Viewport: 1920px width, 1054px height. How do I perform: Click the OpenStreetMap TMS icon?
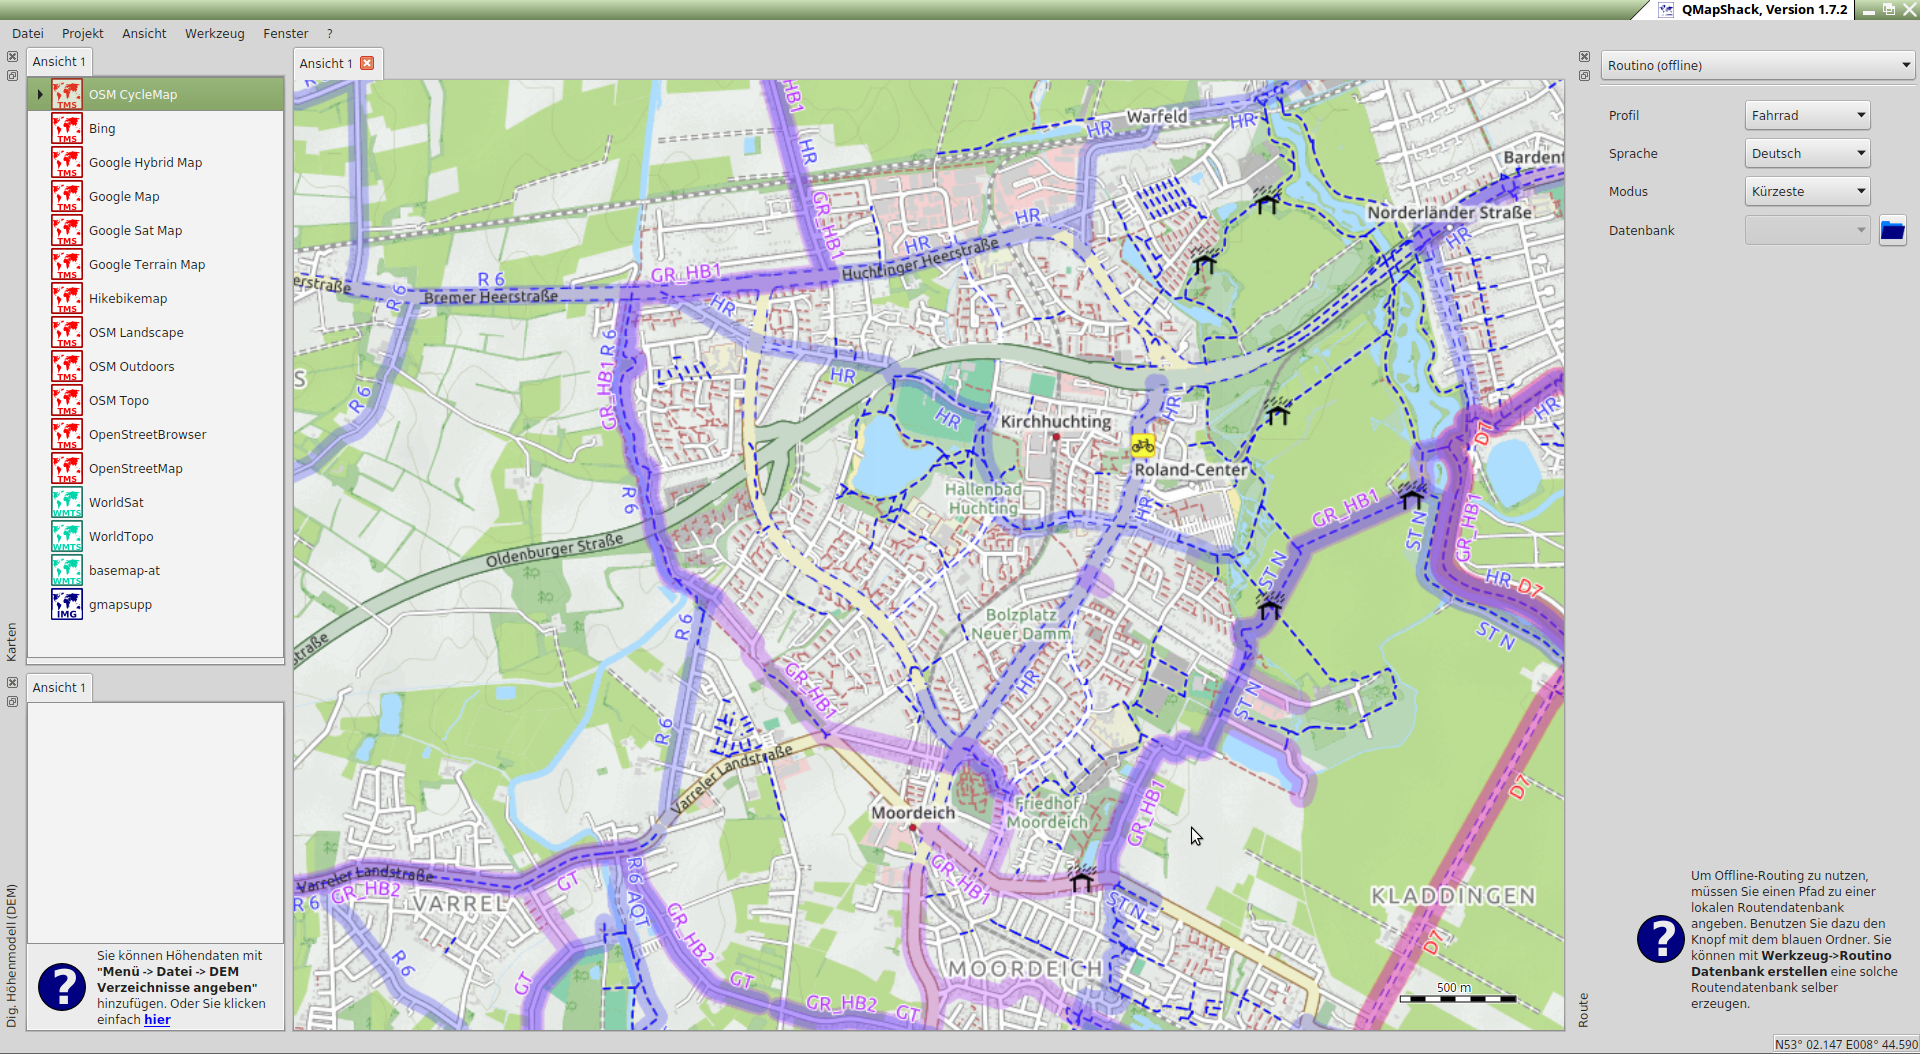coord(67,468)
